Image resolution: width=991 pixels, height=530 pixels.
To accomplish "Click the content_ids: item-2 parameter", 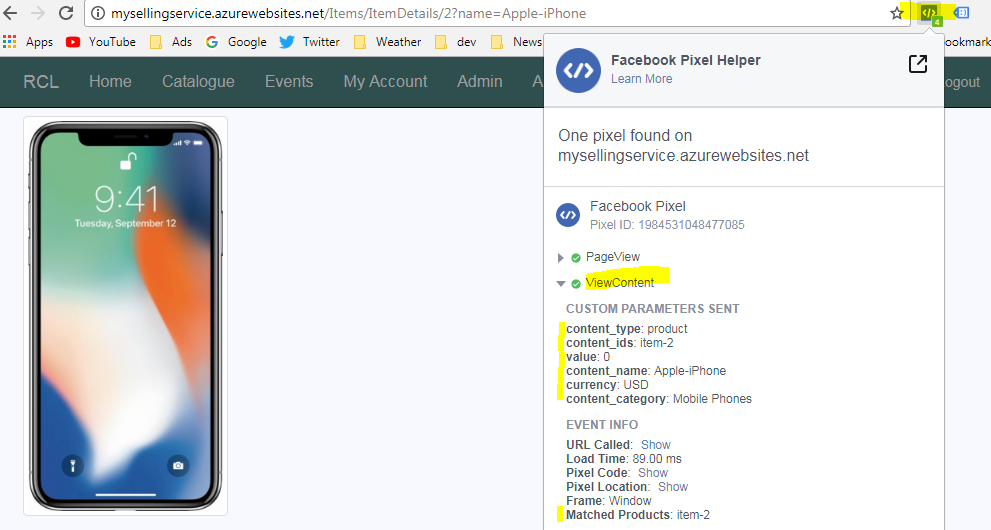I will (619, 343).
